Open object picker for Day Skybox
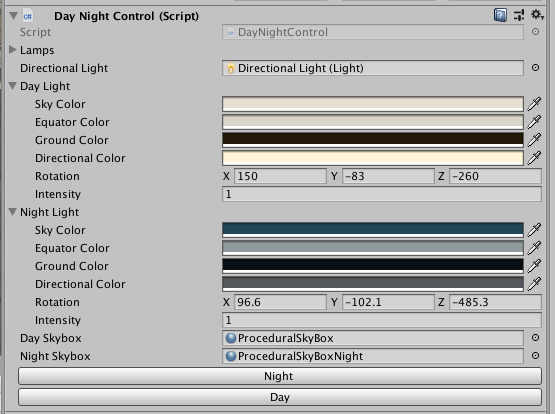This screenshot has width=555, height=414. point(535,338)
